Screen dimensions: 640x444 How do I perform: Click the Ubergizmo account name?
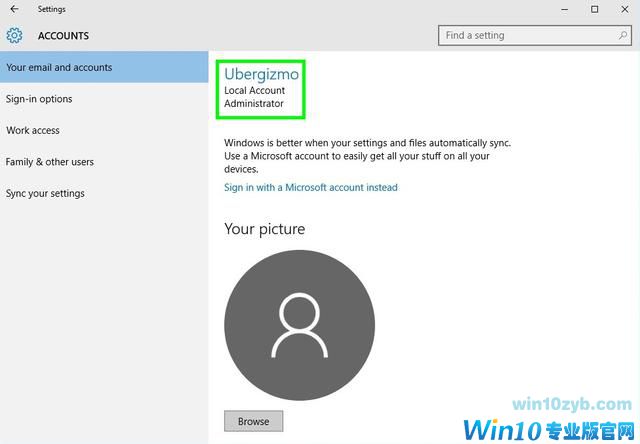point(261,74)
